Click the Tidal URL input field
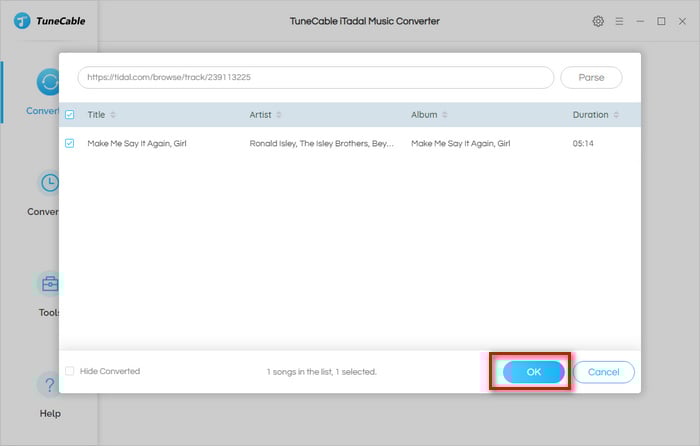Screen dimensions: 700x446 [316, 77]
